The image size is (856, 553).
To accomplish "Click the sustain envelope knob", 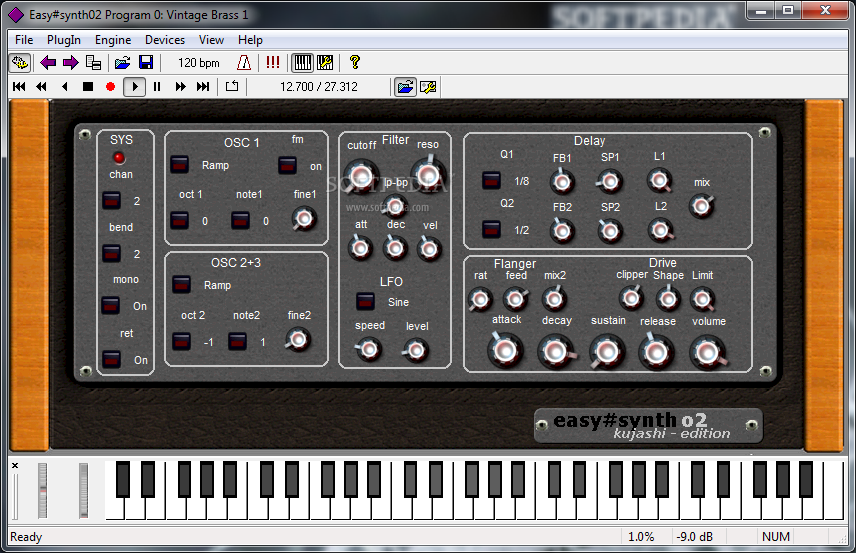I will click(x=607, y=352).
